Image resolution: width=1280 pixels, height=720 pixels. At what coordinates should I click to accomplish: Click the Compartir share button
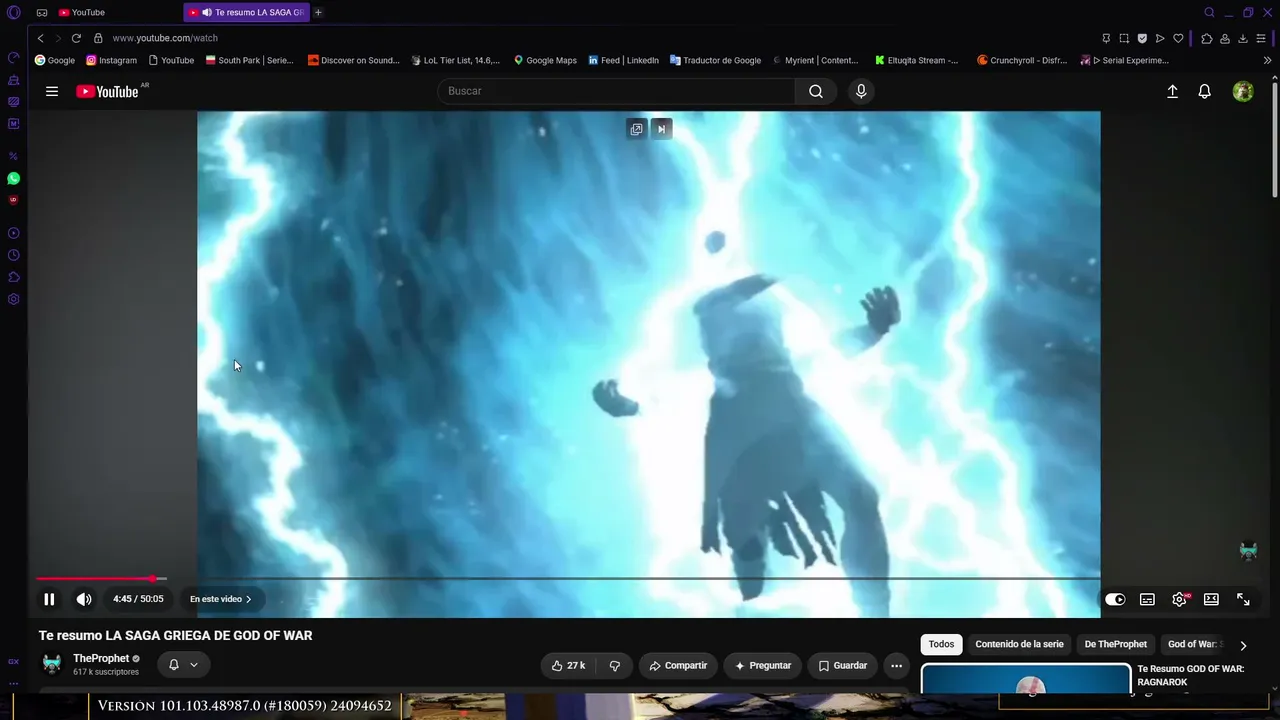point(678,665)
